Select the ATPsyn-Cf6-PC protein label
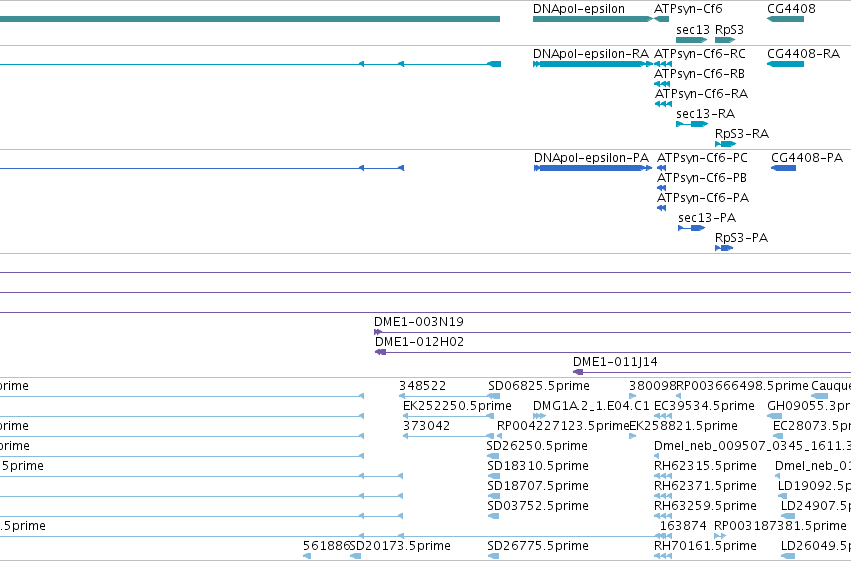851x561 pixels. point(702,158)
